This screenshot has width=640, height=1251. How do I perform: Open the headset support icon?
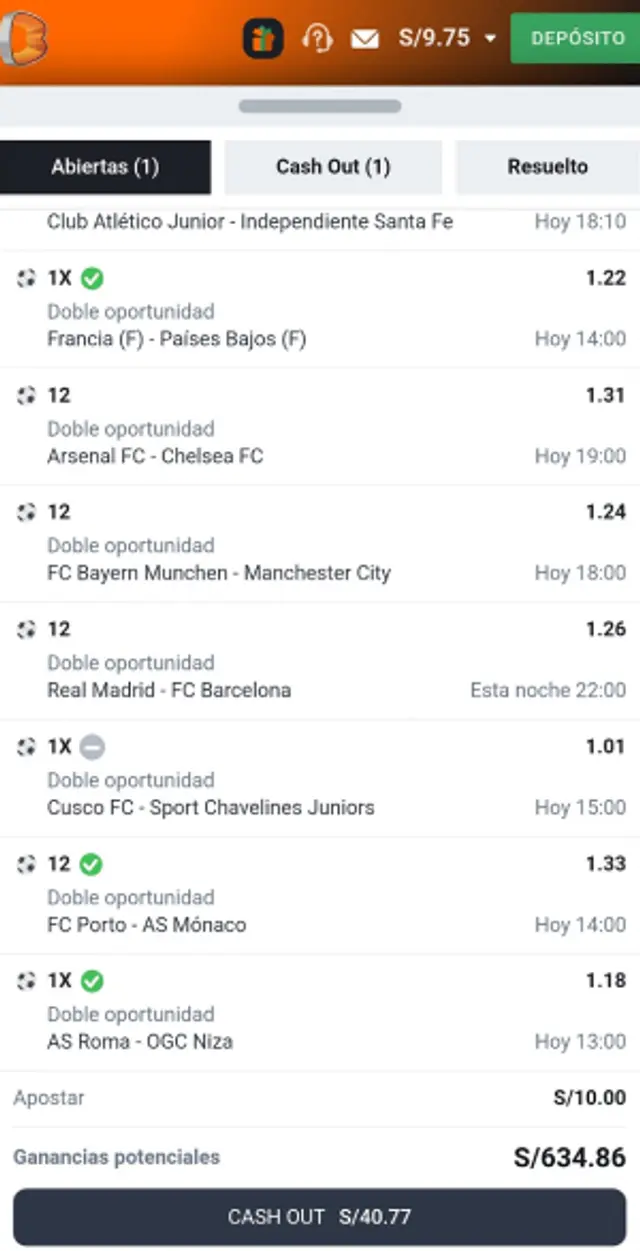[317, 39]
